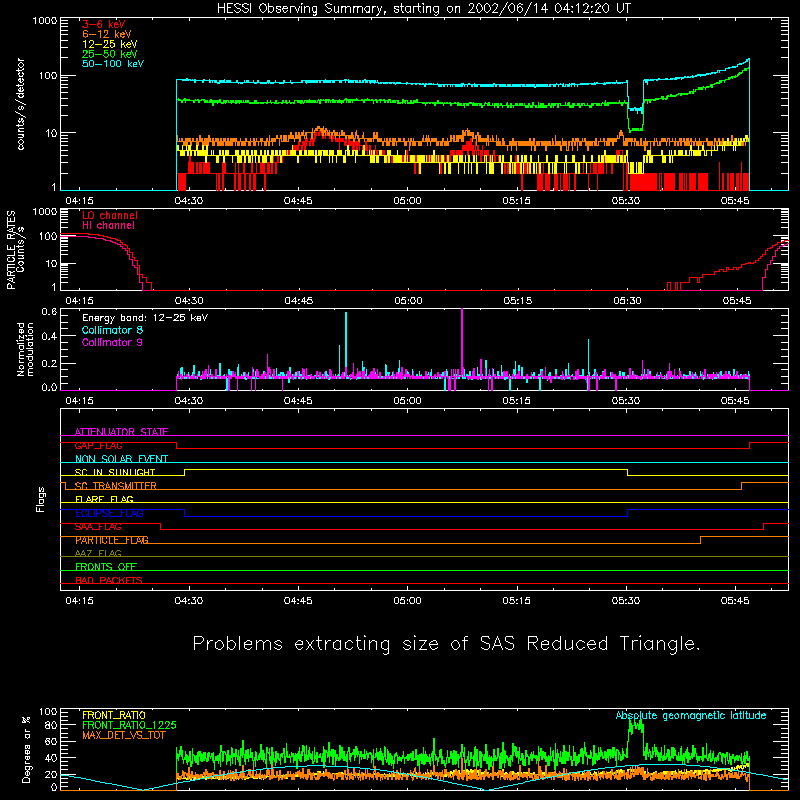Image resolution: width=800 pixels, height=800 pixels.
Task: Select the Collimator 9 legend label
Action: tap(112, 342)
